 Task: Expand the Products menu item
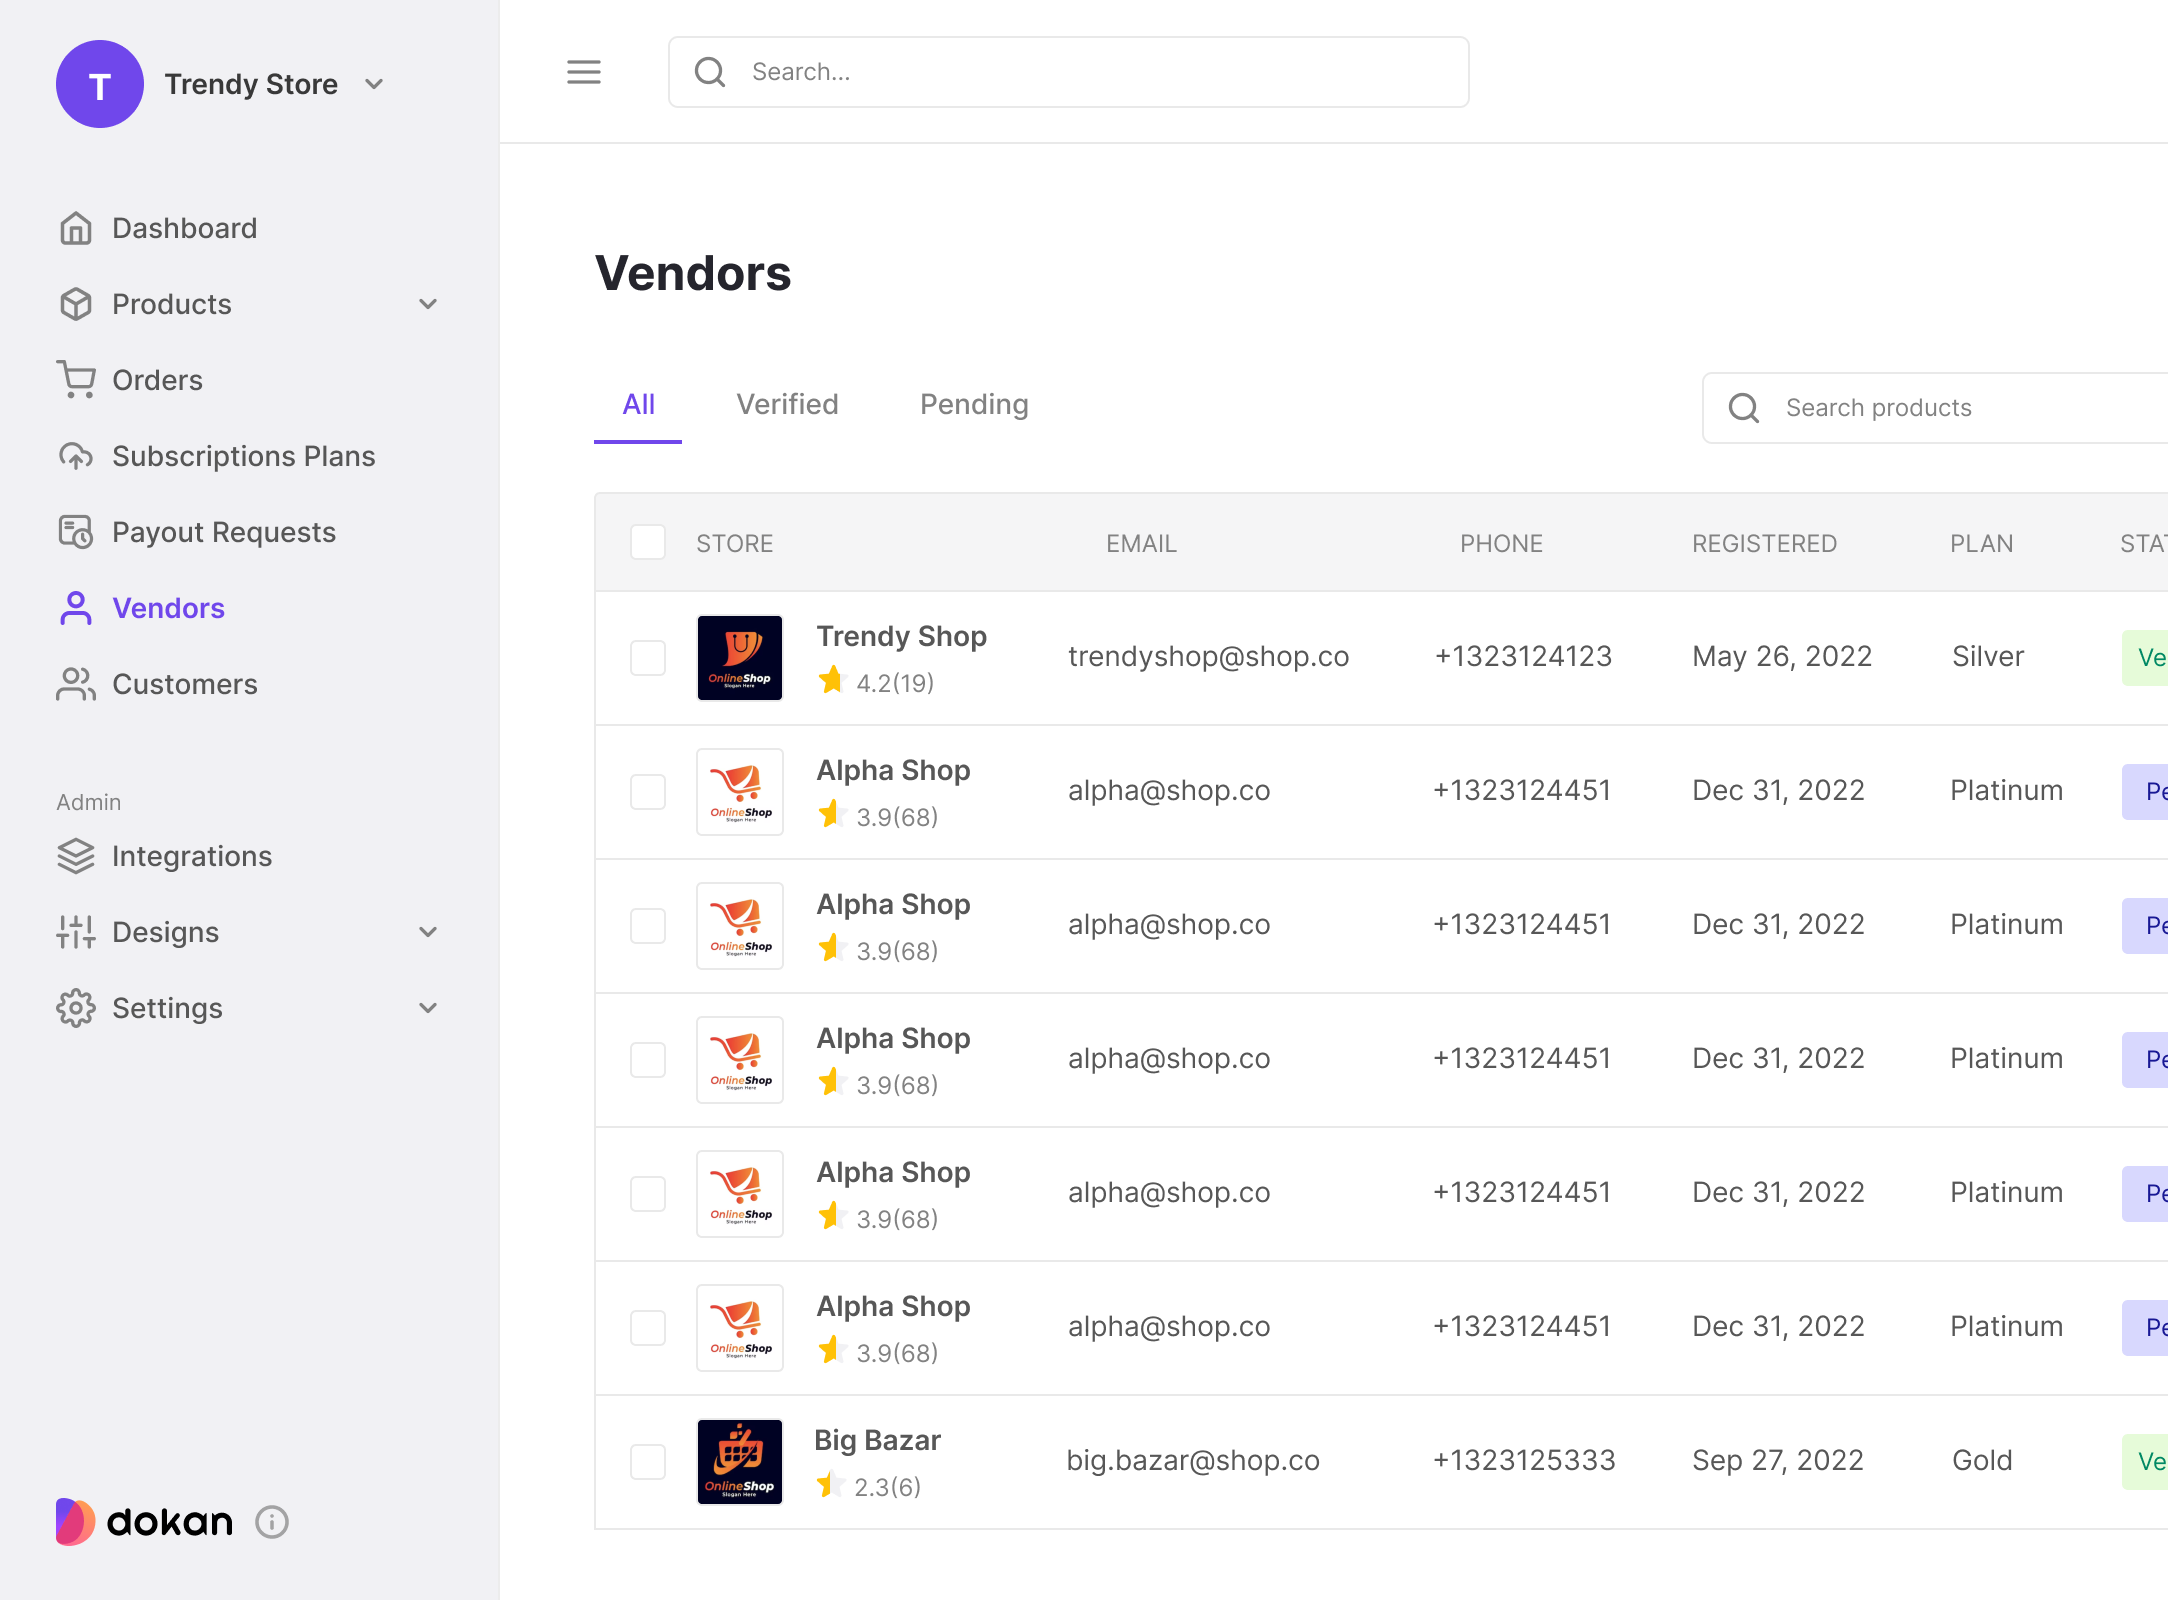click(x=431, y=305)
